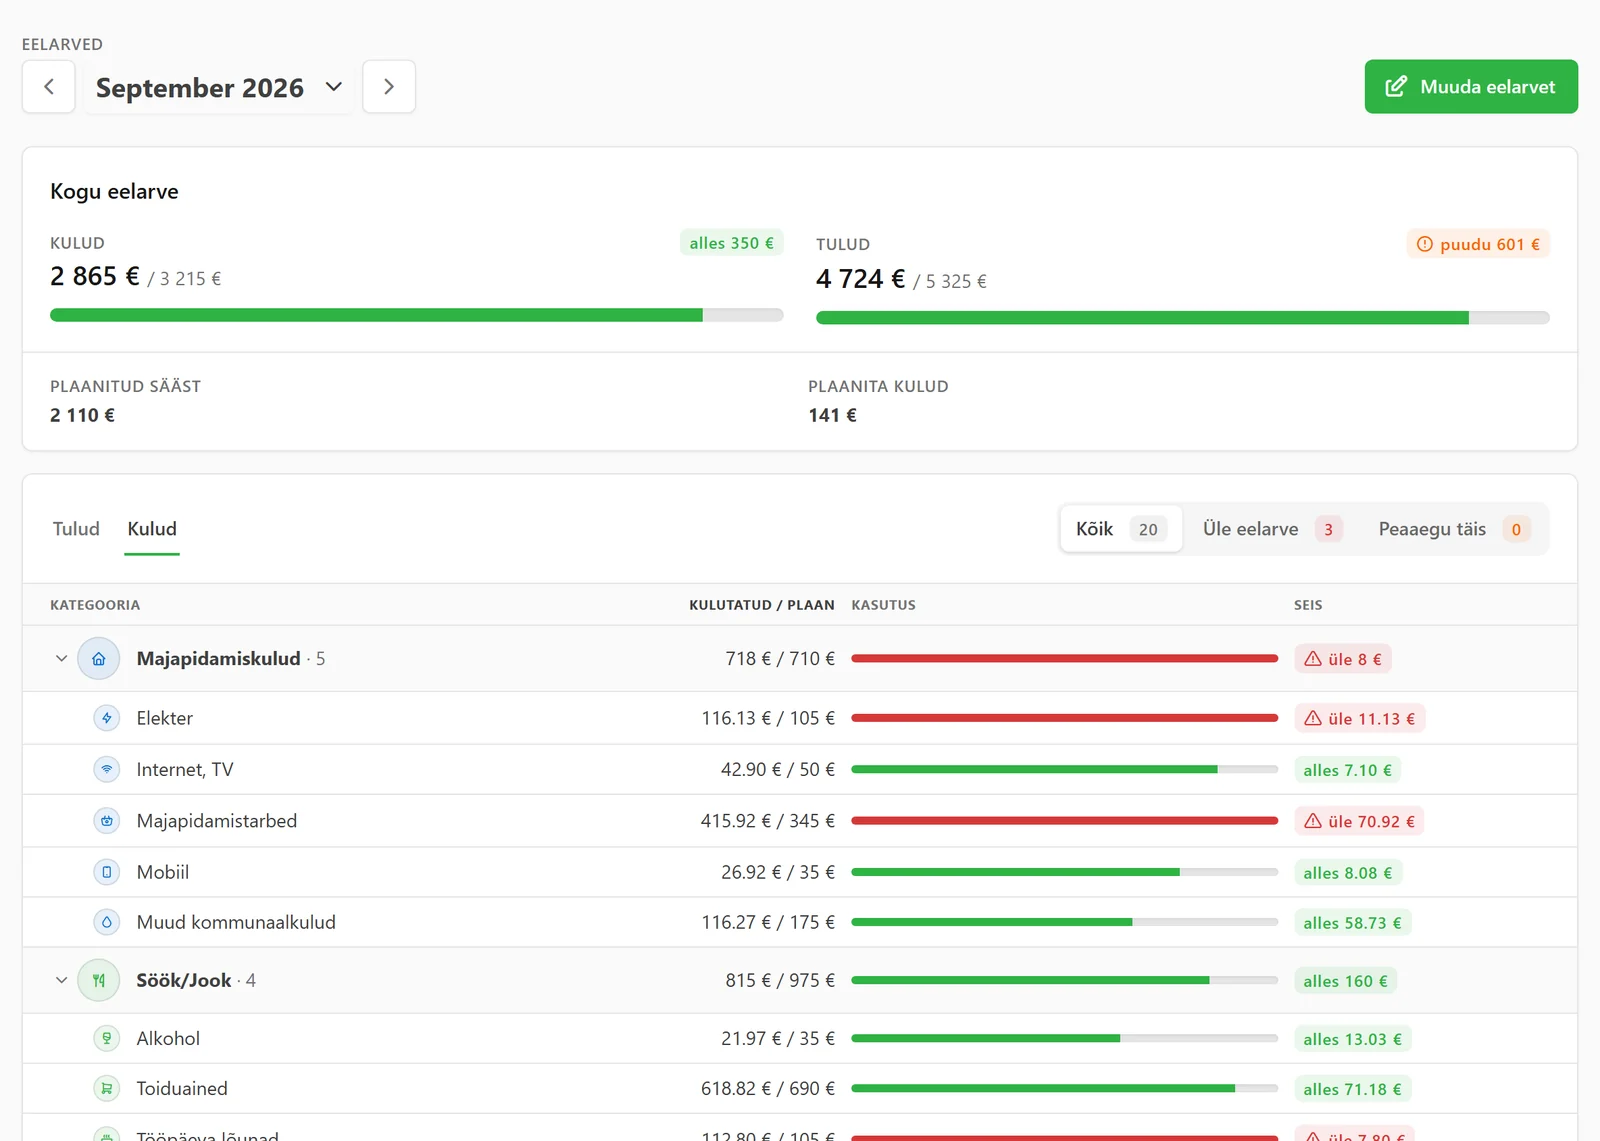Click the Majapidamistarbed basket icon
The width and height of the screenshot is (1600, 1141).
[107, 821]
